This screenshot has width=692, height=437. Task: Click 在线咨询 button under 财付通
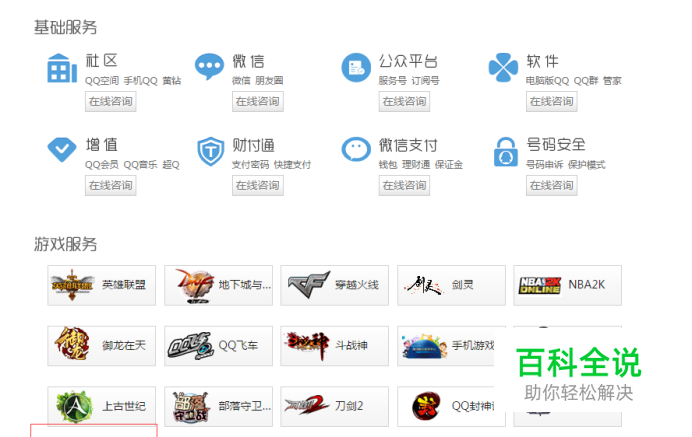(x=258, y=185)
